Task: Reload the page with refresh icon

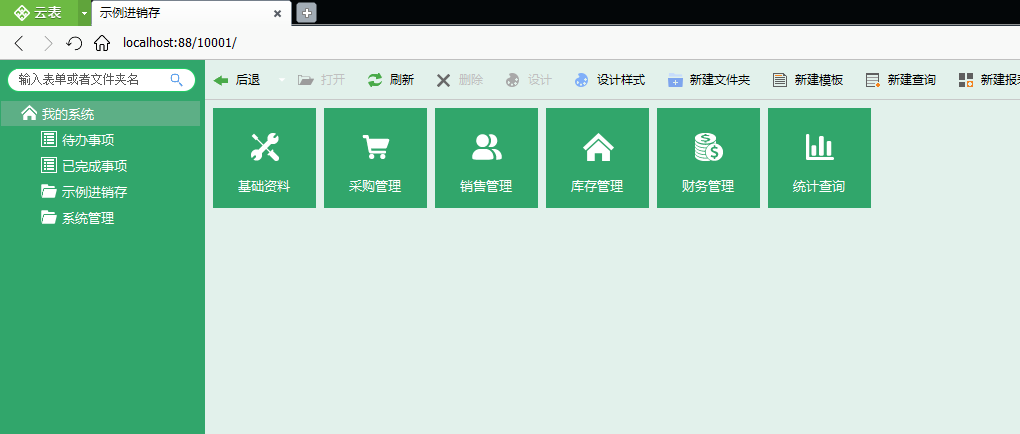Action: pyautogui.click(x=74, y=44)
